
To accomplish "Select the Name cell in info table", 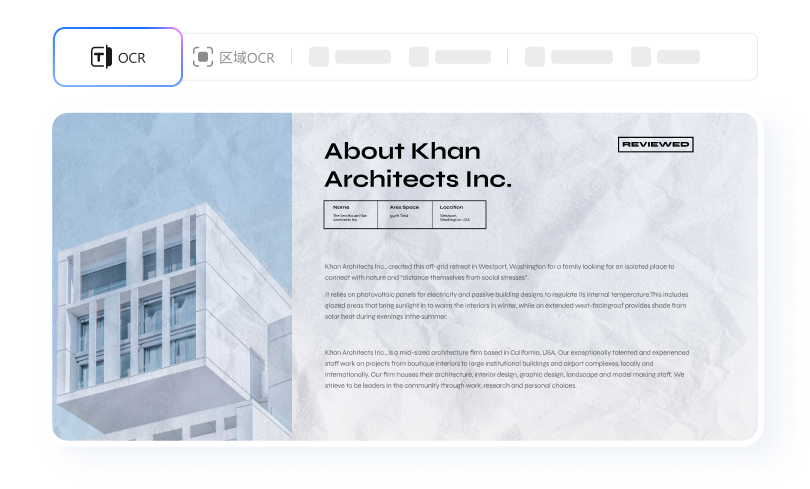I will (350, 214).
